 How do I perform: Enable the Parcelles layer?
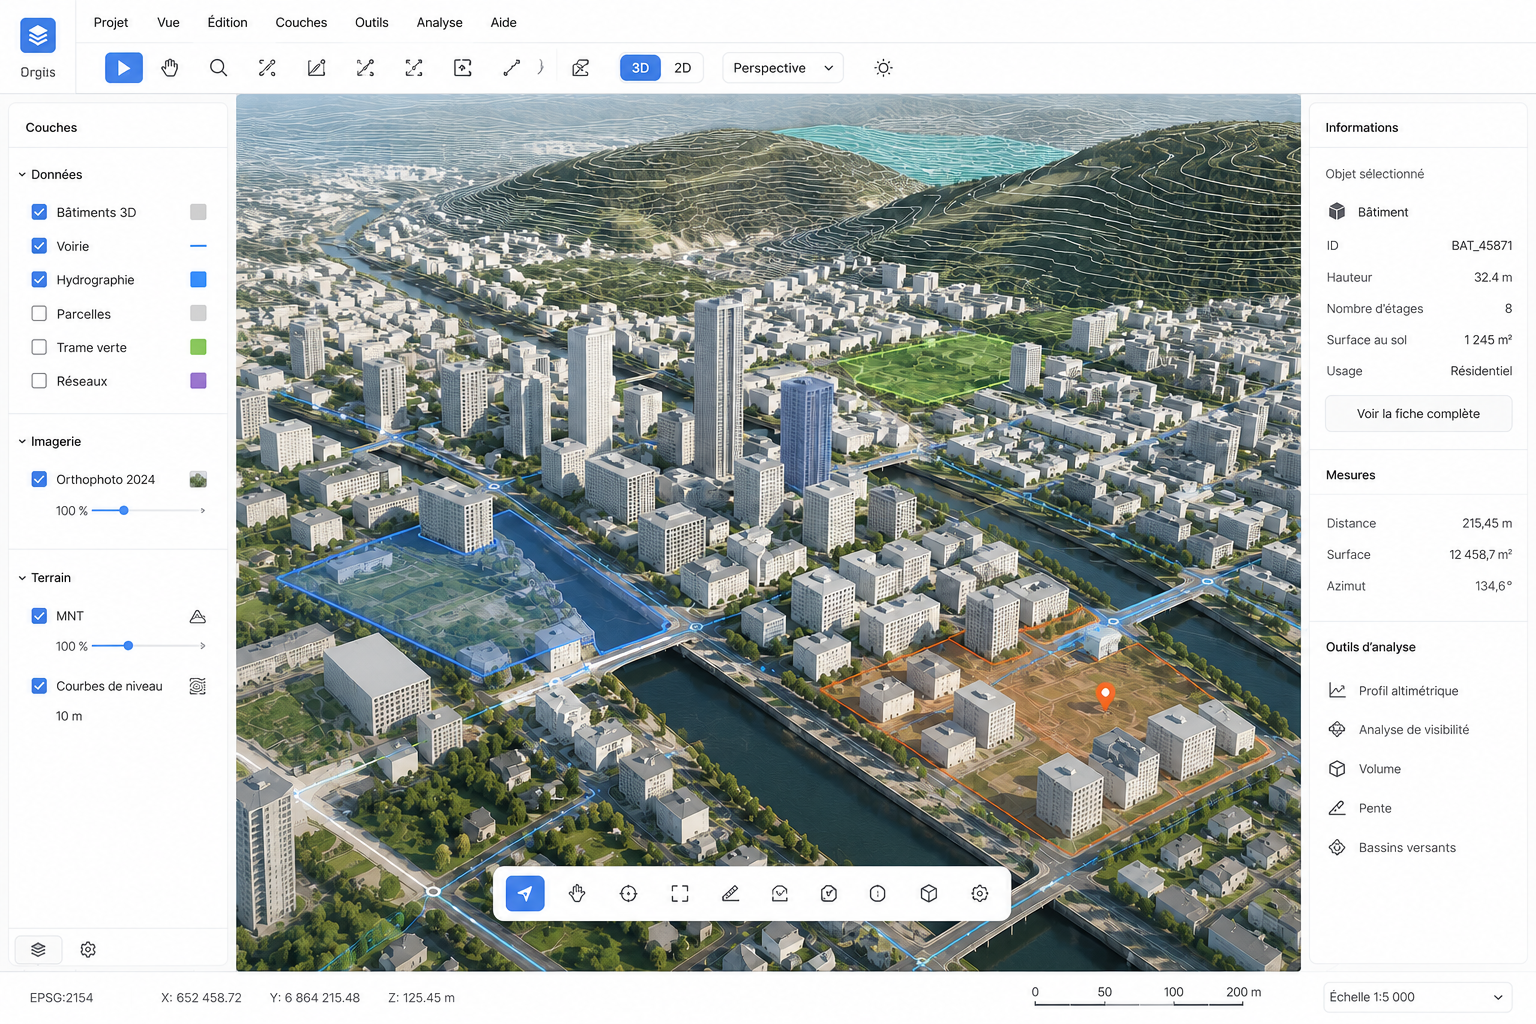coord(39,313)
